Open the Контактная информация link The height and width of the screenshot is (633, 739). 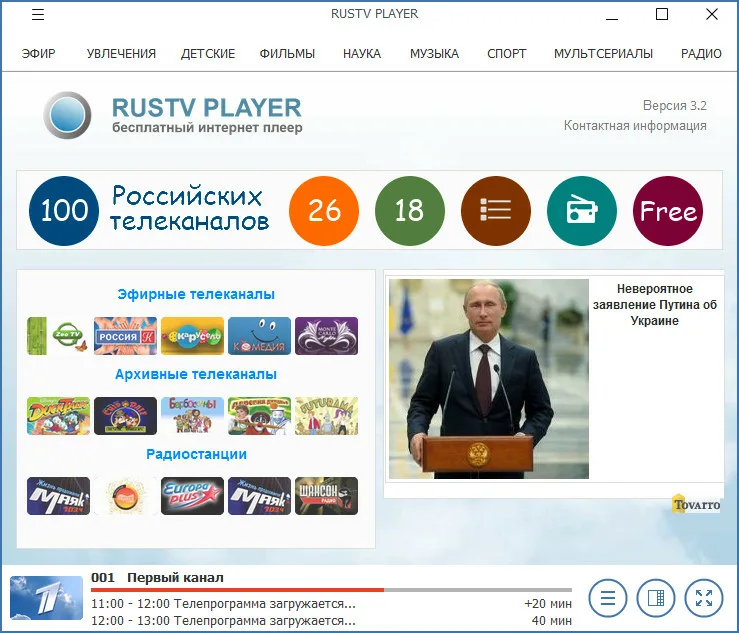pos(635,126)
